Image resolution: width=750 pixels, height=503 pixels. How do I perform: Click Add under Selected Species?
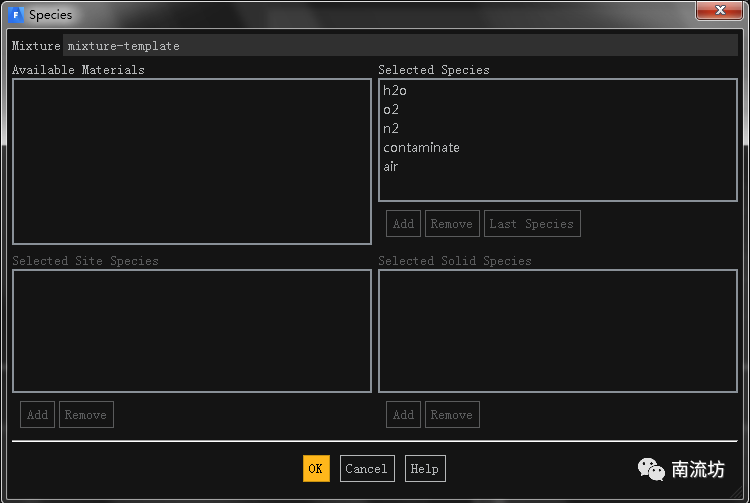tap(403, 224)
